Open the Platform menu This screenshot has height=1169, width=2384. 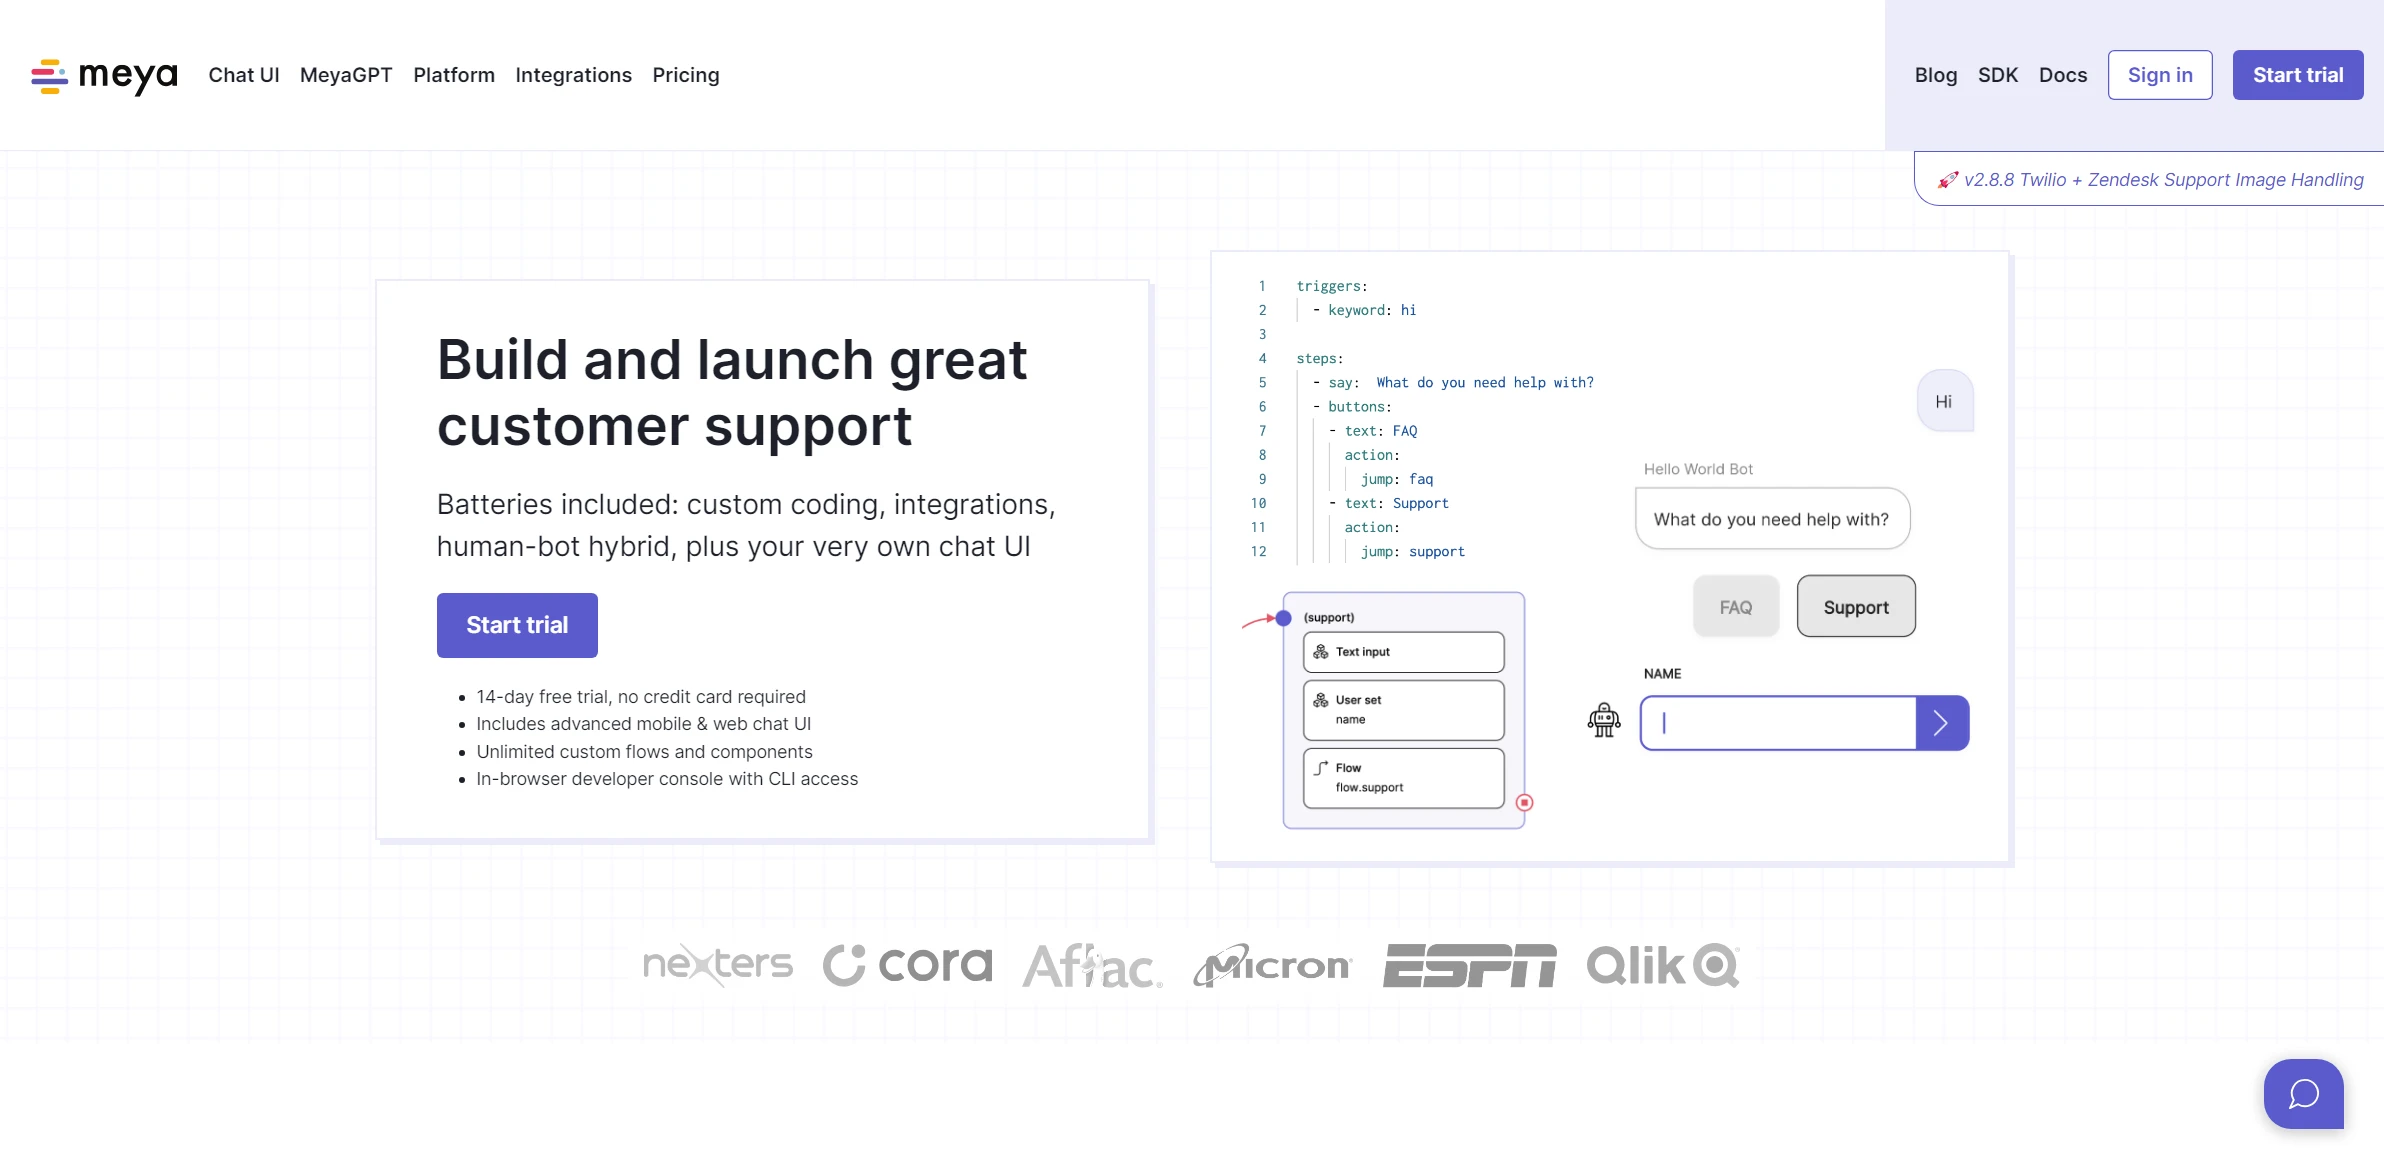point(454,75)
